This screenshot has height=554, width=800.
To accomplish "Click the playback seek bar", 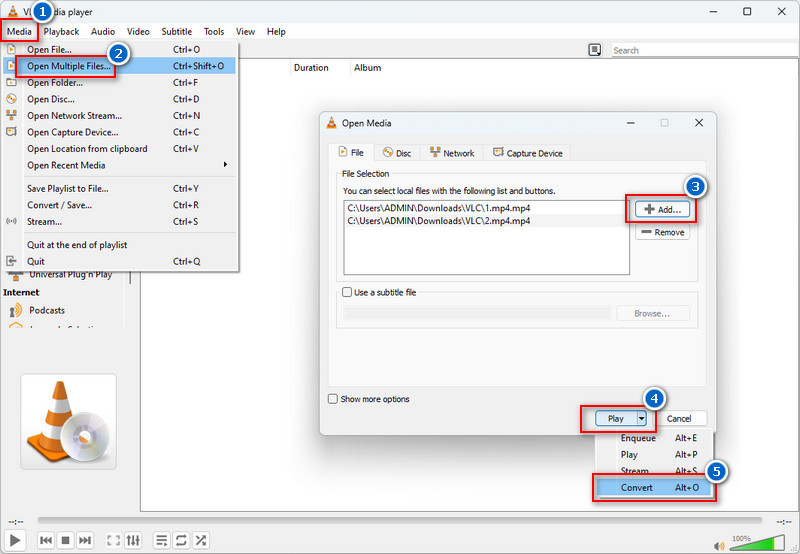I will click(x=399, y=521).
